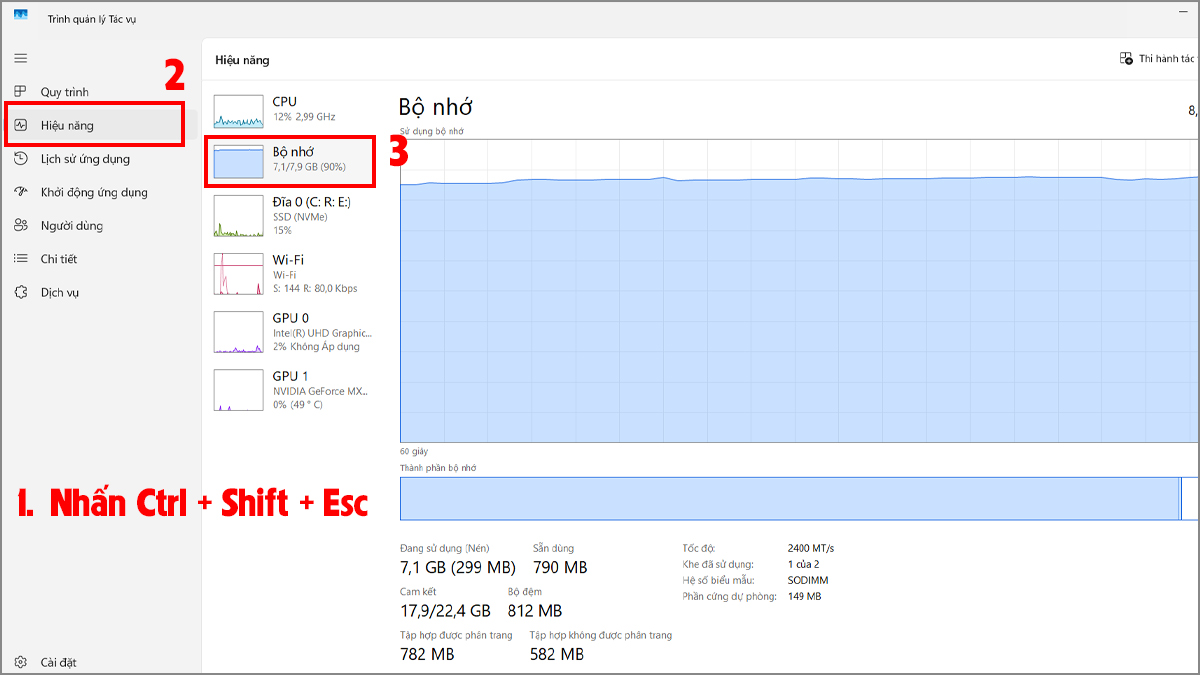Viewport: 1200px width, 675px height.
Task: Select the CPU performance graph item
Action: (289, 109)
